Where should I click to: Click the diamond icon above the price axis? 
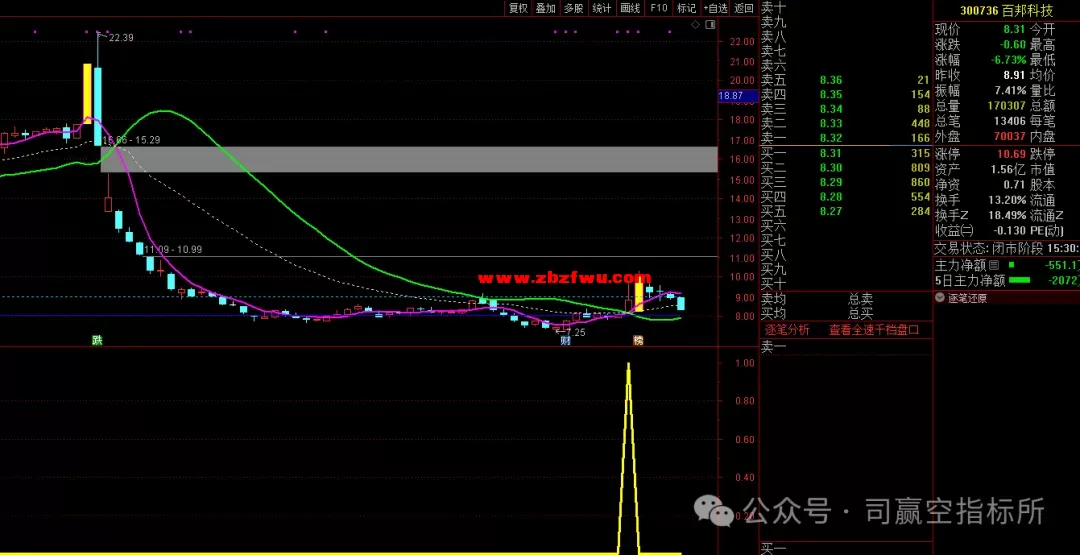click(696, 25)
